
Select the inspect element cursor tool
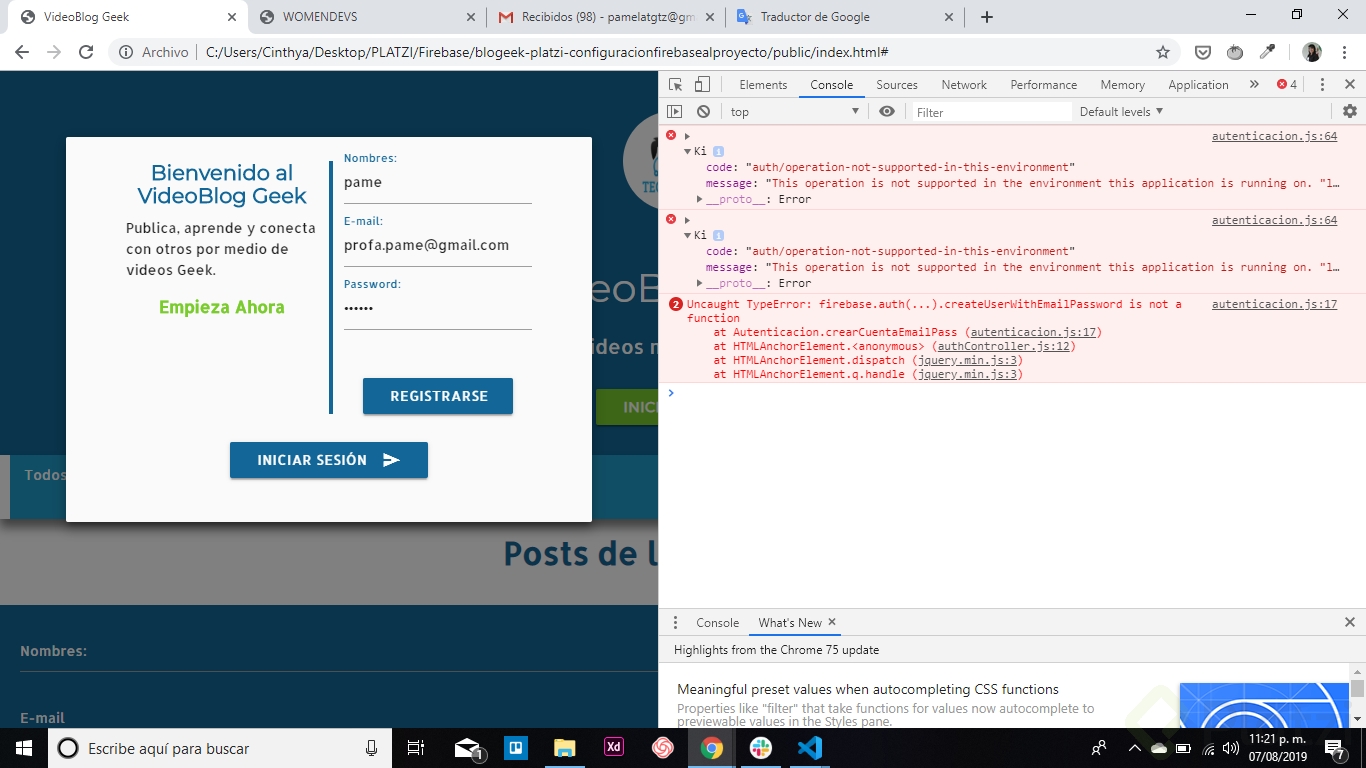[675, 84]
